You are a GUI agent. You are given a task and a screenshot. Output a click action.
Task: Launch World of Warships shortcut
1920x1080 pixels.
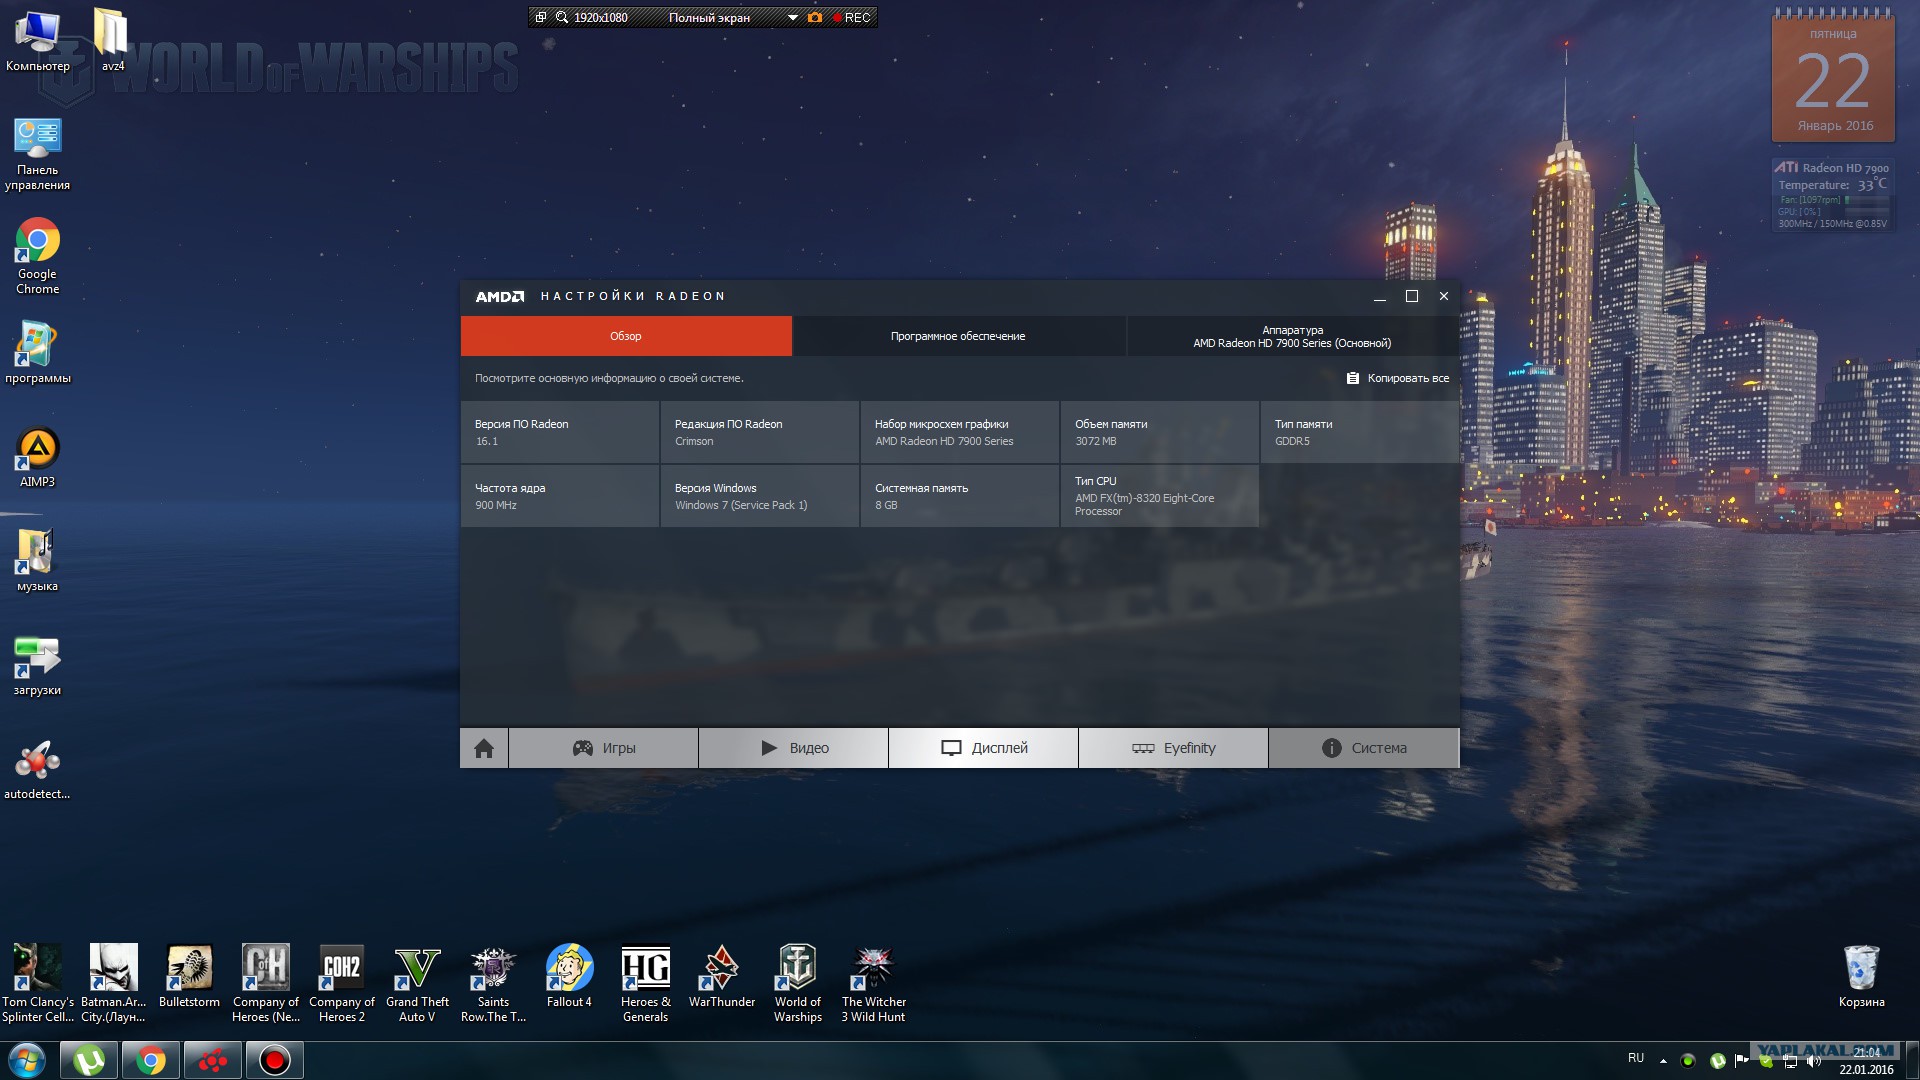798,983
